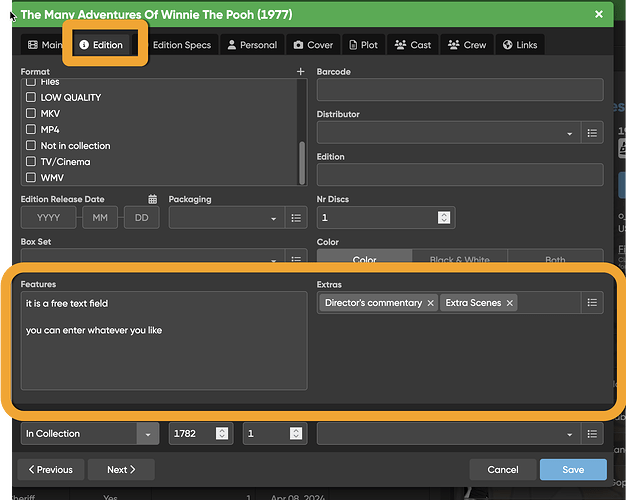Click into the Barcode input field

pyautogui.click(x=460, y=90)
